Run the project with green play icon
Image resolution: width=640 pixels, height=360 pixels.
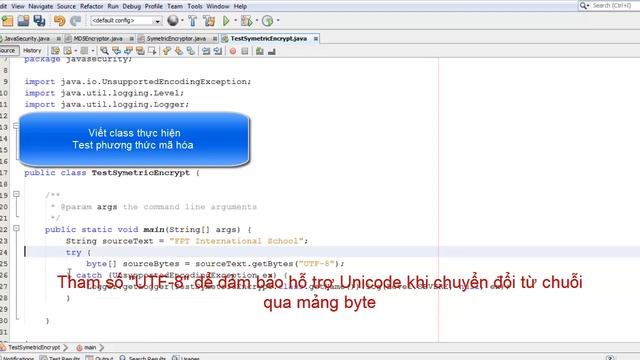[226, 20]
